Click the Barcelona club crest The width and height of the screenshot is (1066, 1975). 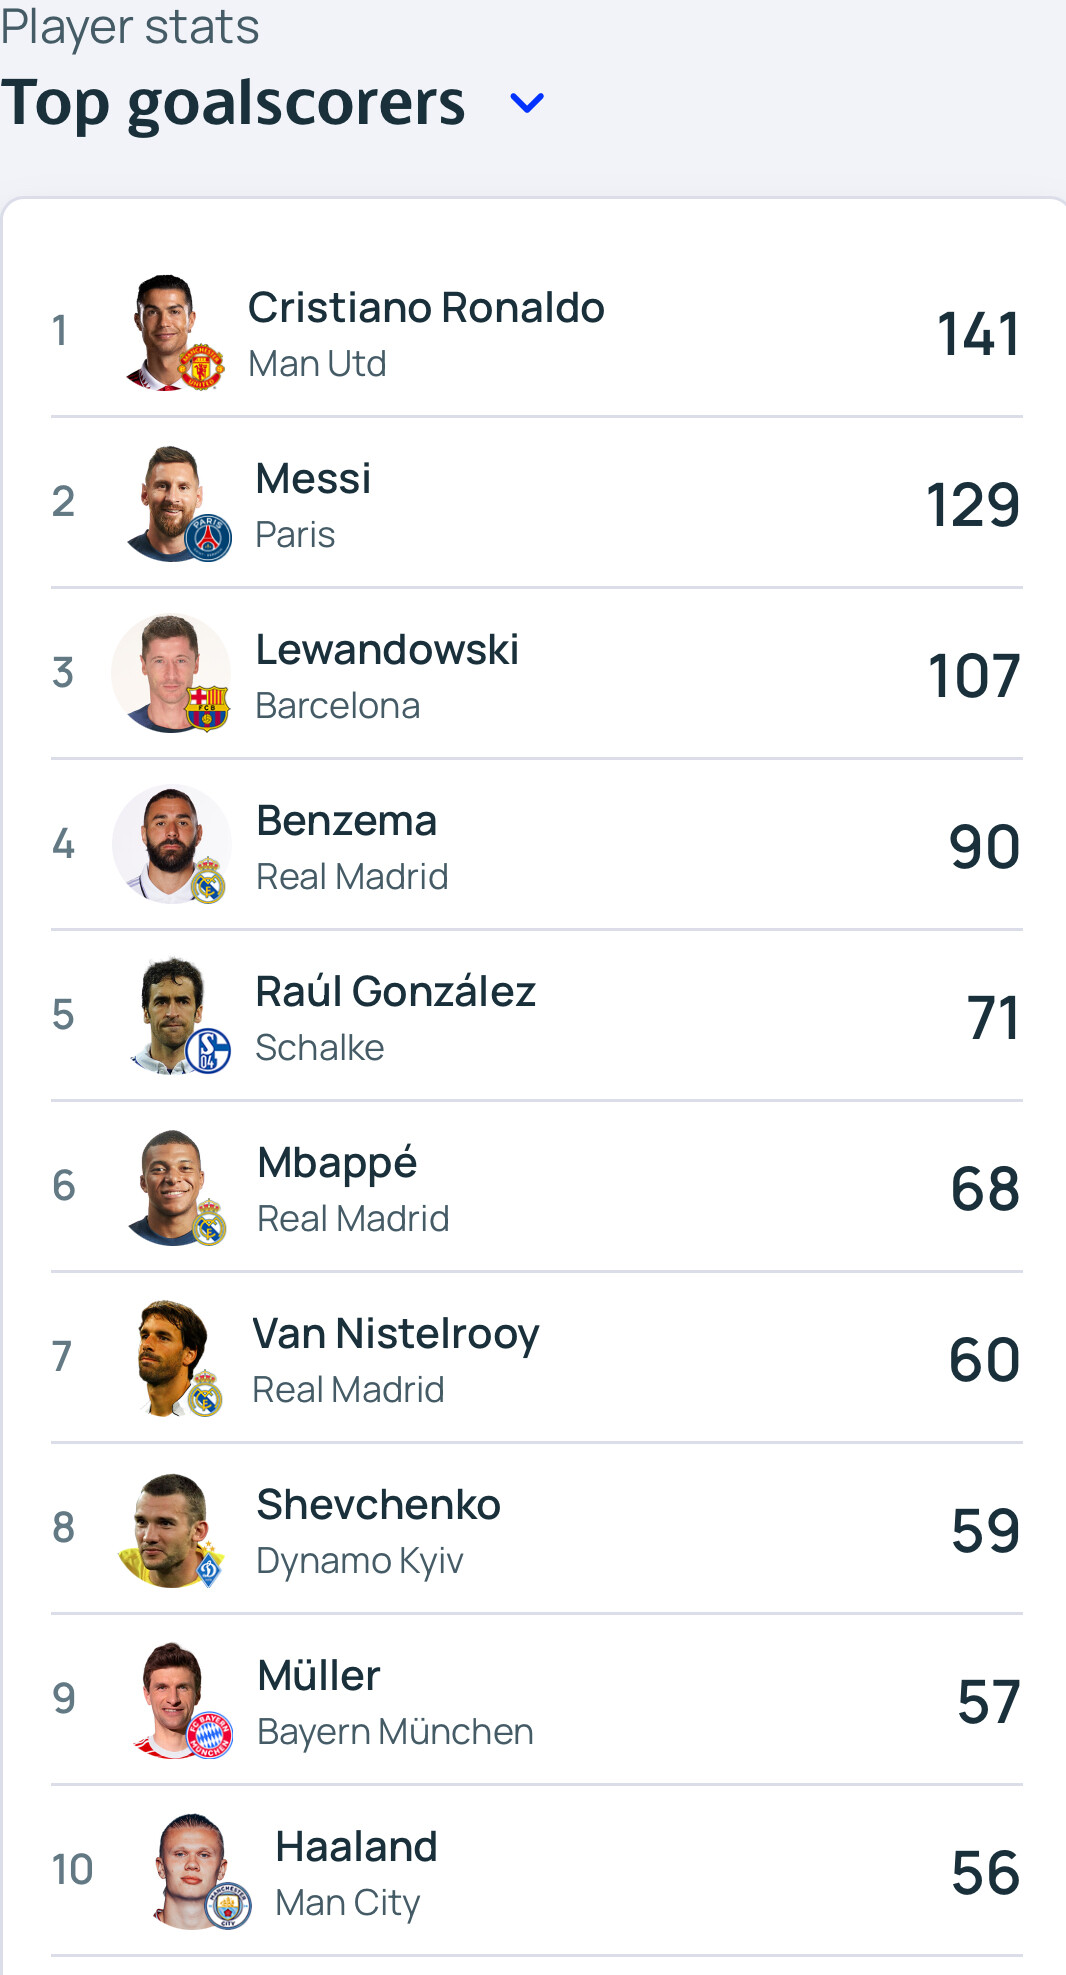point(207,708)
